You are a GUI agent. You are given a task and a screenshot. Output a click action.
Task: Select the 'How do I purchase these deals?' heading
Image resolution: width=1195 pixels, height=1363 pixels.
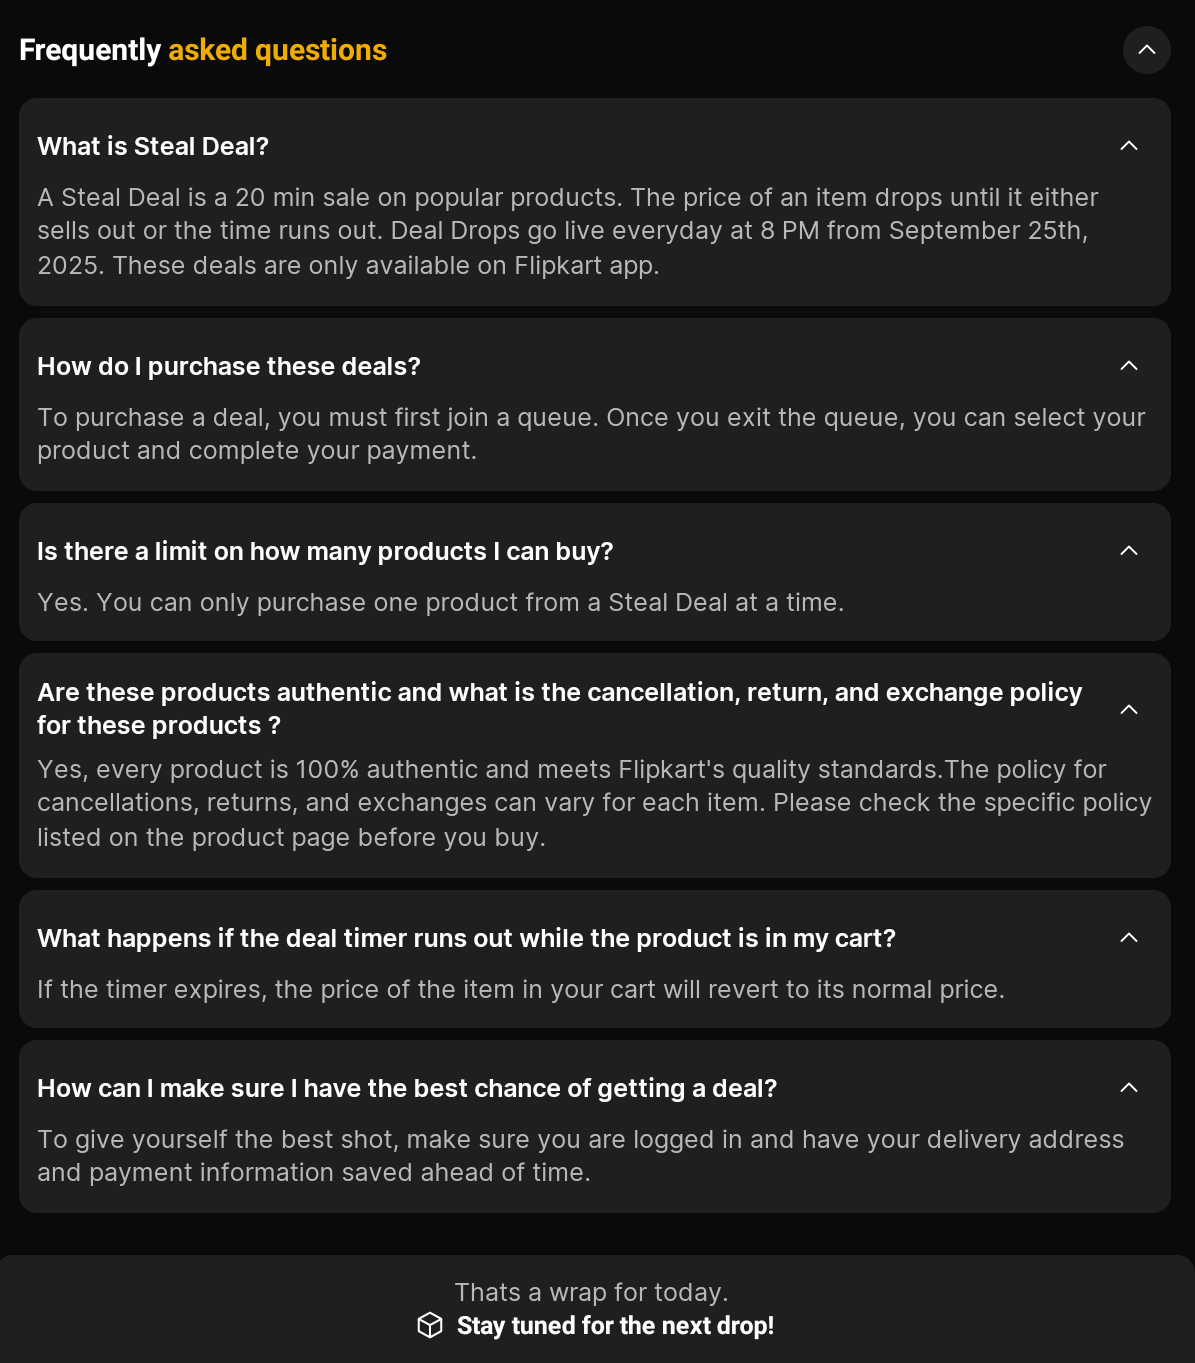(x=229, y=366)
